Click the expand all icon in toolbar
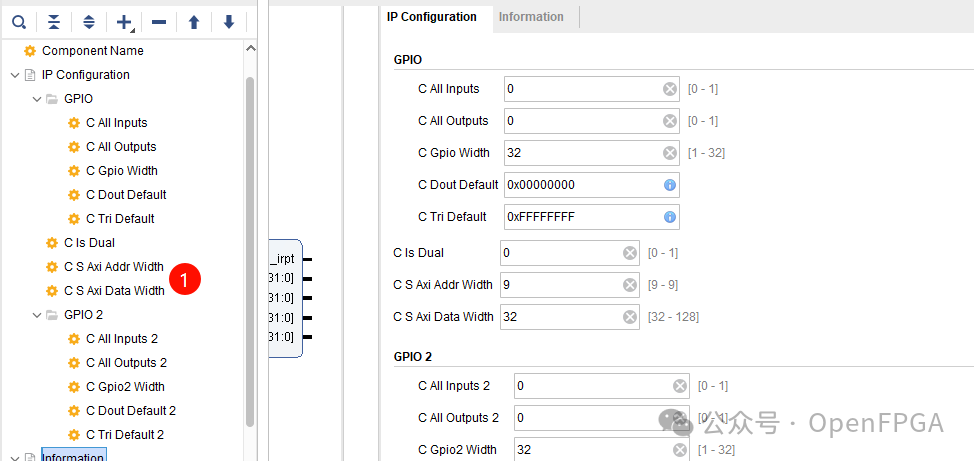Viewport: 974px width, 461px height. pos(89,23)
